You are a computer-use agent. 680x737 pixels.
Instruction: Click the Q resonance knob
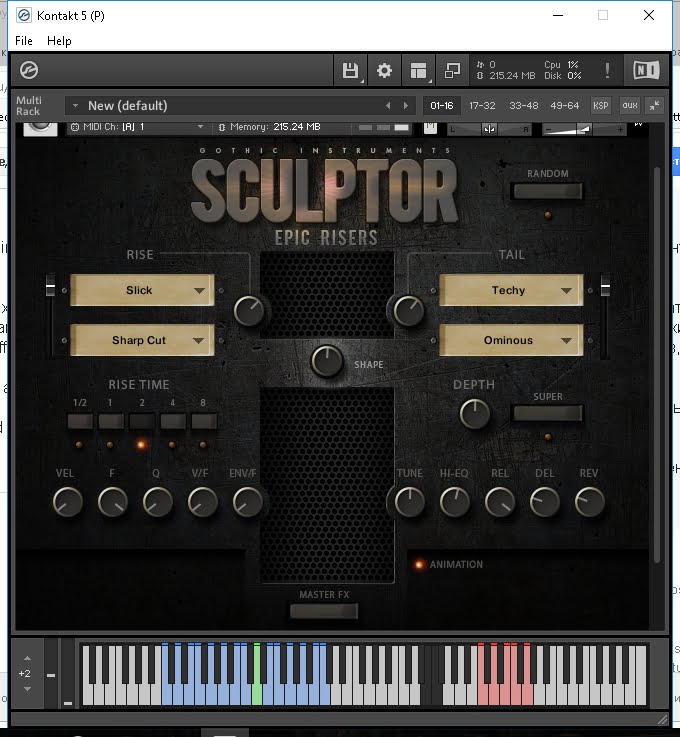tap(157, 502)
